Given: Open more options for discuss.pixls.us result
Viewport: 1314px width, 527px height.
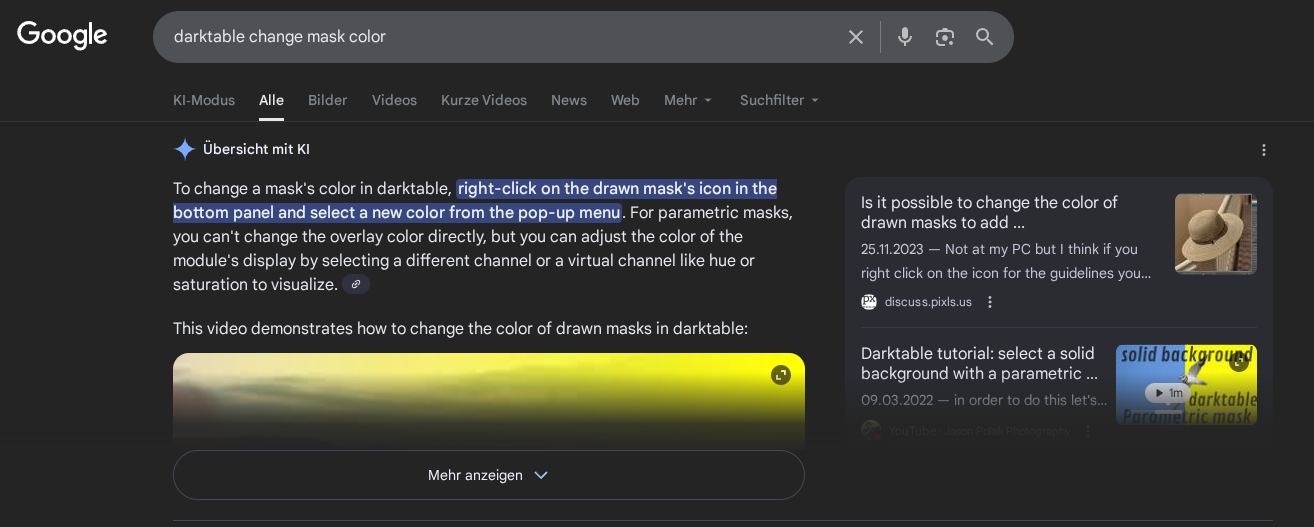Looking at the screenshot, I should (990, 302).
